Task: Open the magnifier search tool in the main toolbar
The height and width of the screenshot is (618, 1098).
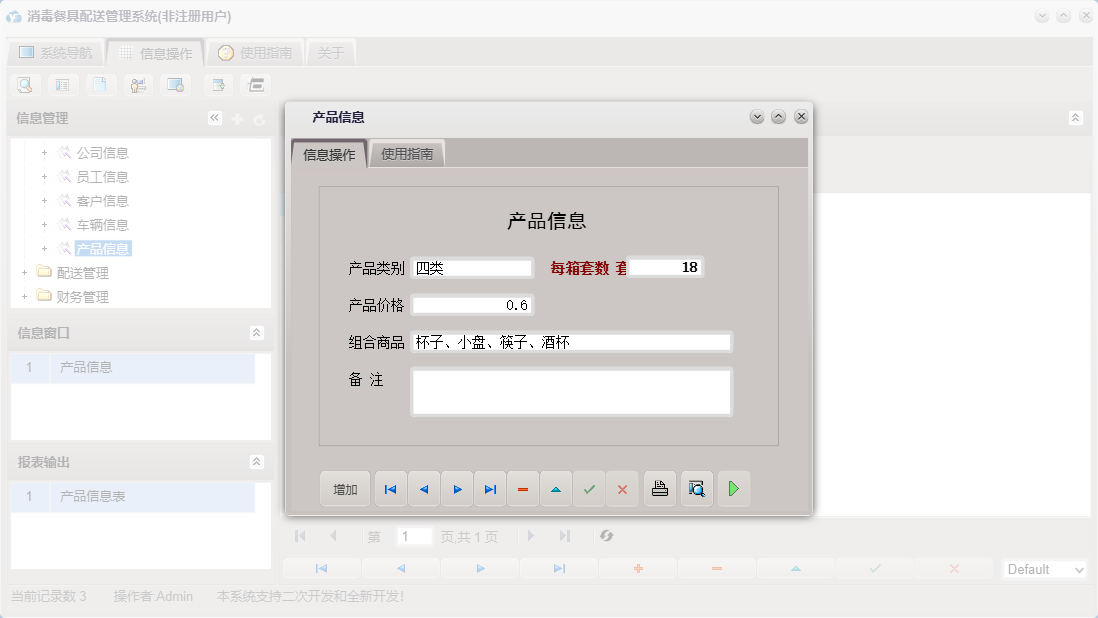Action: [24, 85]
